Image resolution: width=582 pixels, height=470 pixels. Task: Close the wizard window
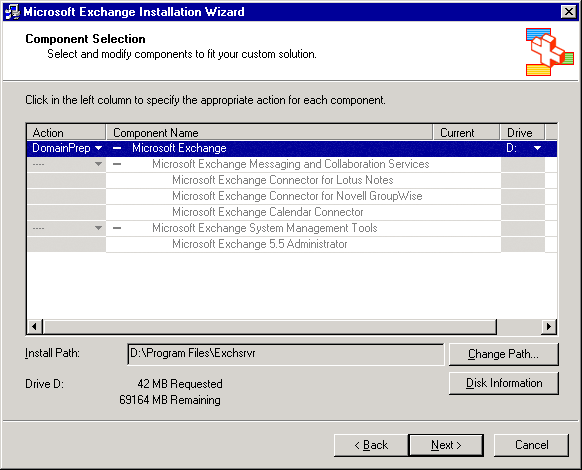click(569, 12)
